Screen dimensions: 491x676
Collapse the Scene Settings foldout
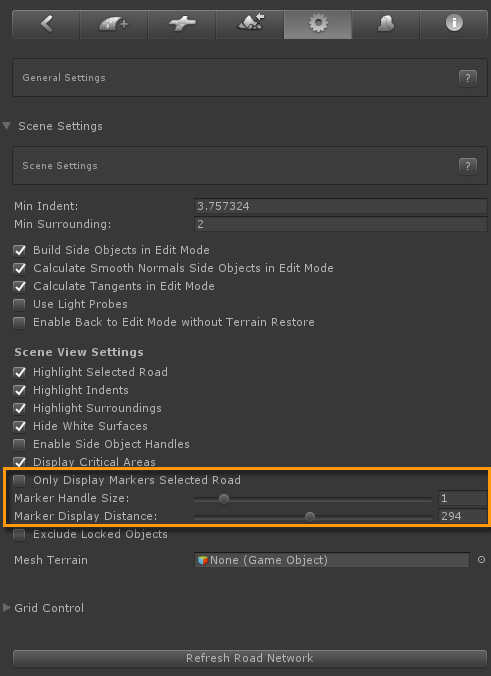click(x=6, y=126)
